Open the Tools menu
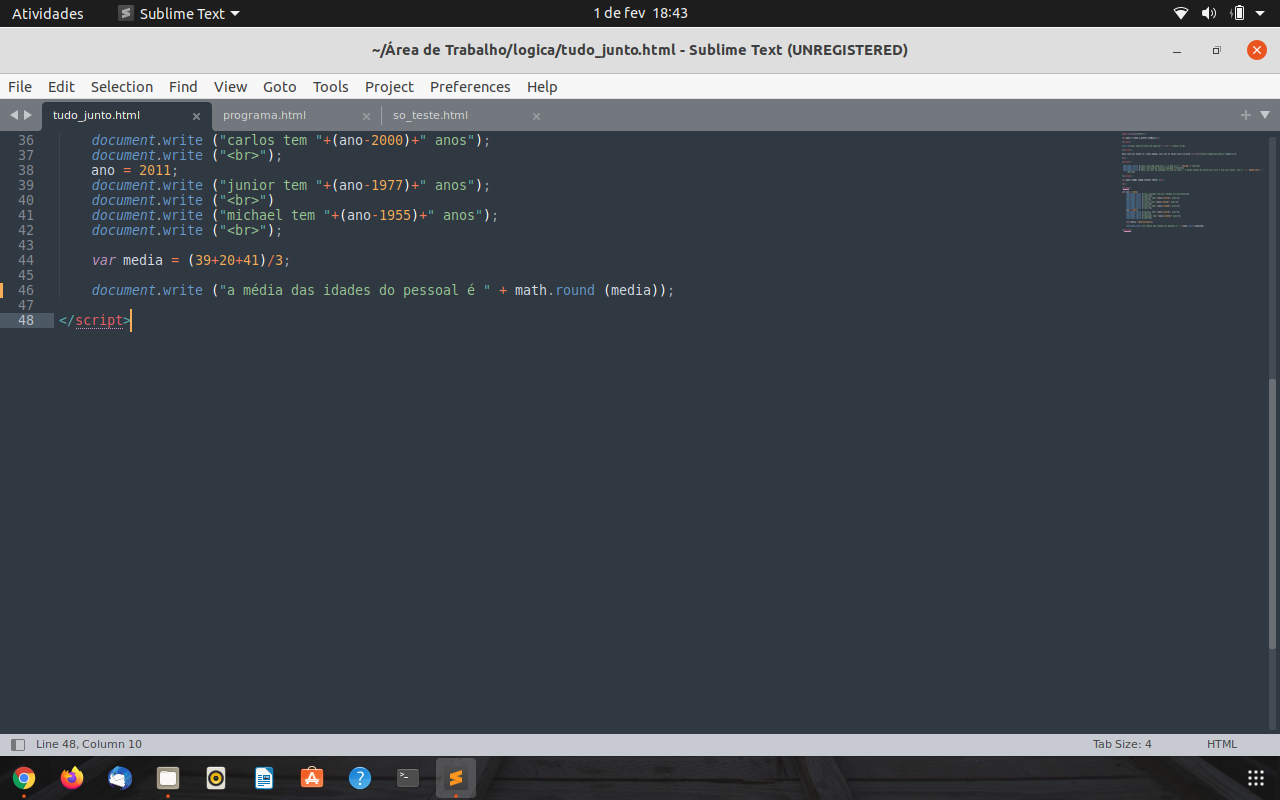The height and width of the screenshot is (800, 1280). pyautogui.click(x=331, y=87)
